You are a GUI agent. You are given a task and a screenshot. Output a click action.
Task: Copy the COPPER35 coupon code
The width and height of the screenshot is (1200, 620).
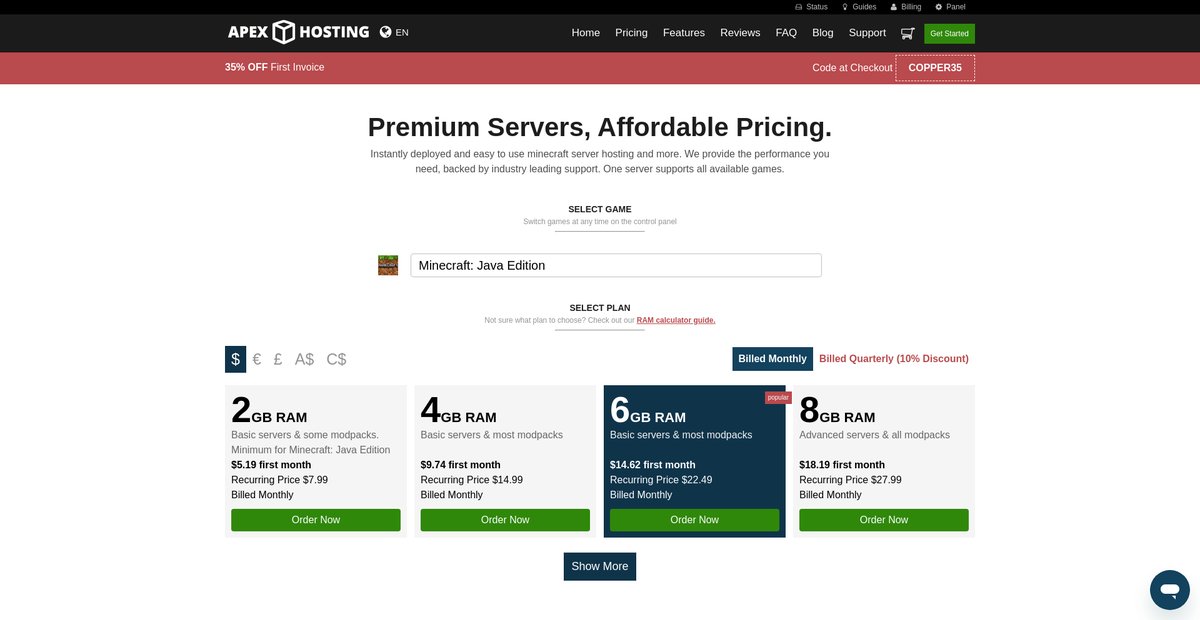(935, 68)
